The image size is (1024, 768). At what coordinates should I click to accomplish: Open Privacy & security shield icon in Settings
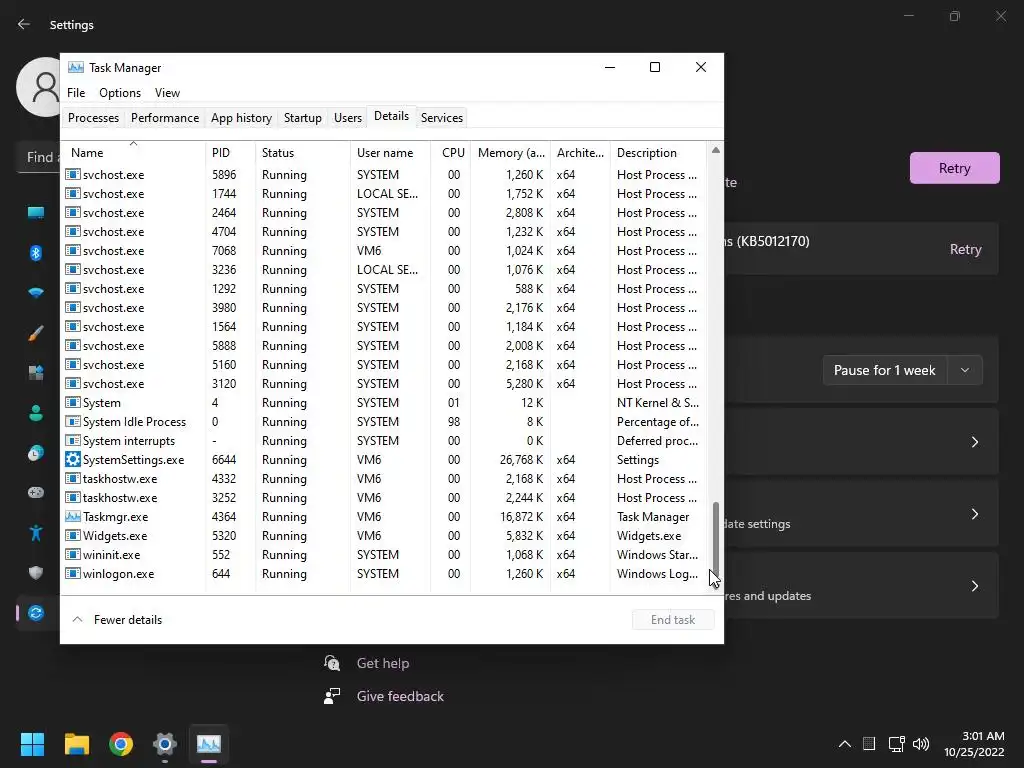pyautogui.click(x=36, y=573)
